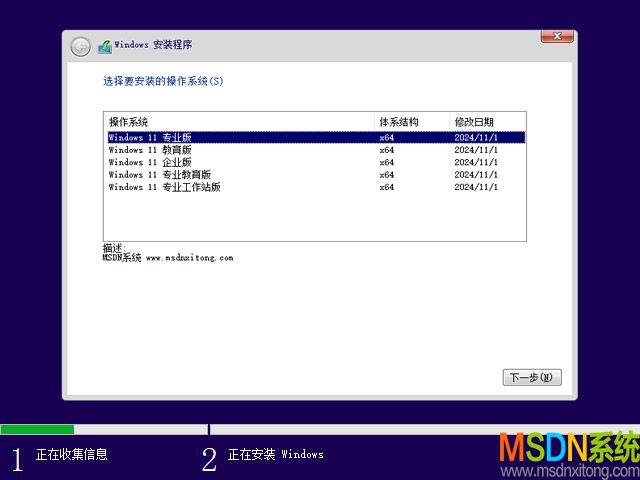Image resolution: width=640 pixels, height=480 pixels.
Task: Click the 体系结构 column header
Action: (x=412, y=122)
